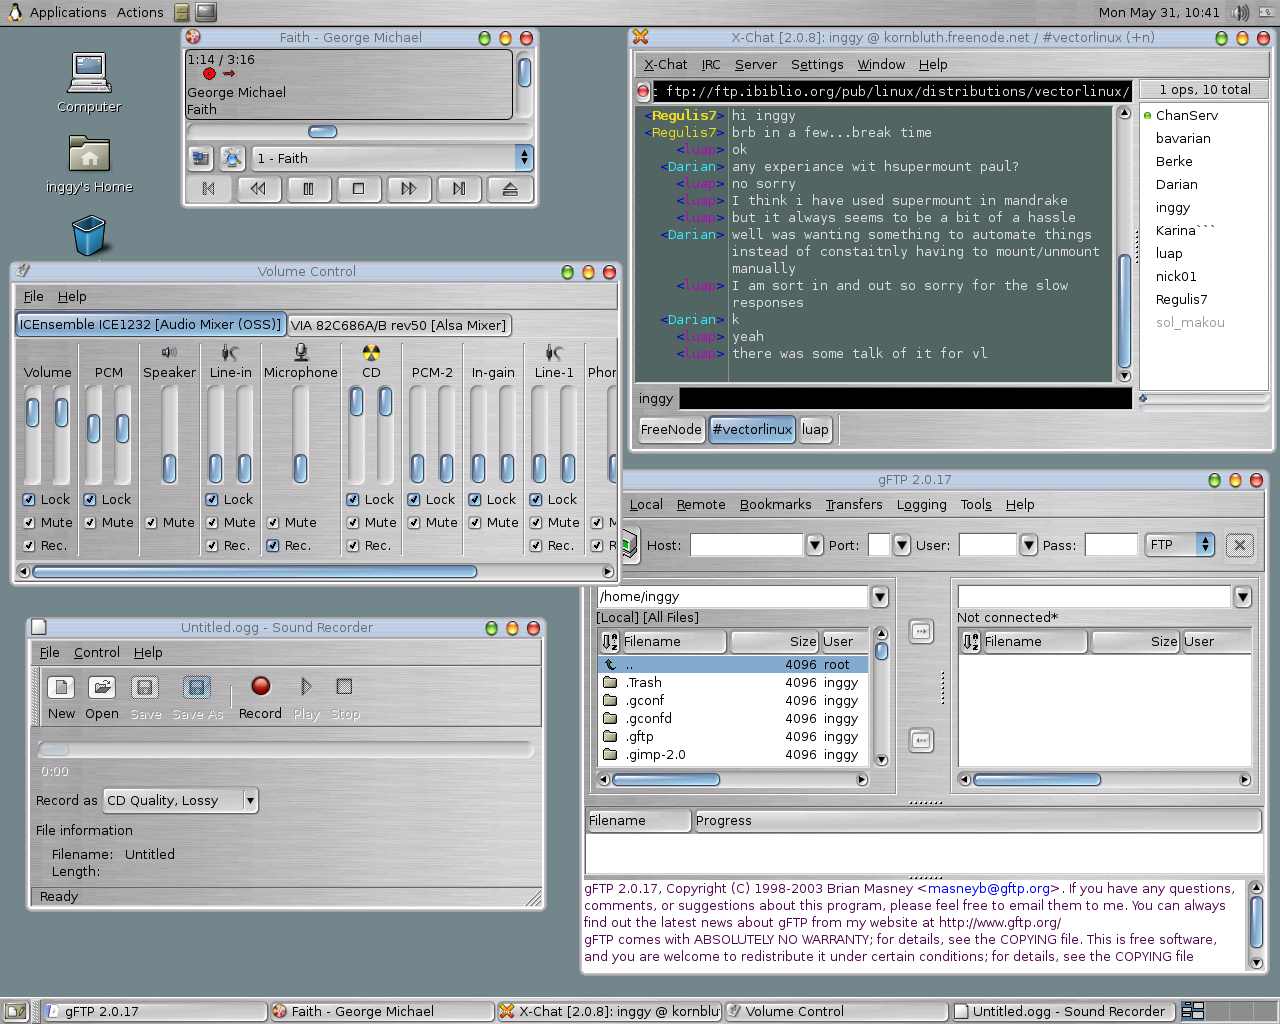Switch to the luap tab in X-Chat
This screenshot has width=1280, height=1024.
(x=815, y=429)
